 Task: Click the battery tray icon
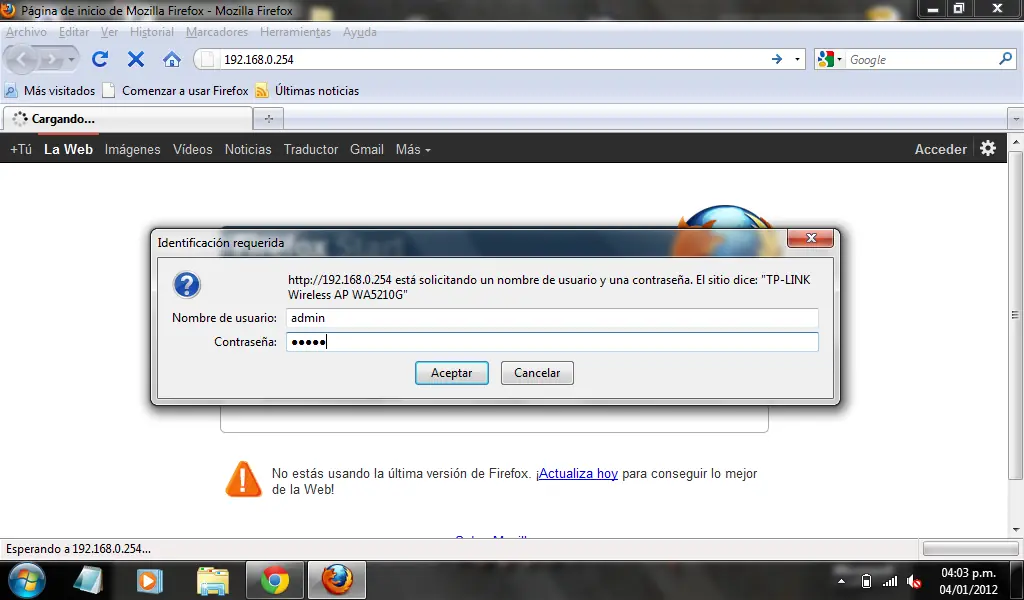pos(866,581)
